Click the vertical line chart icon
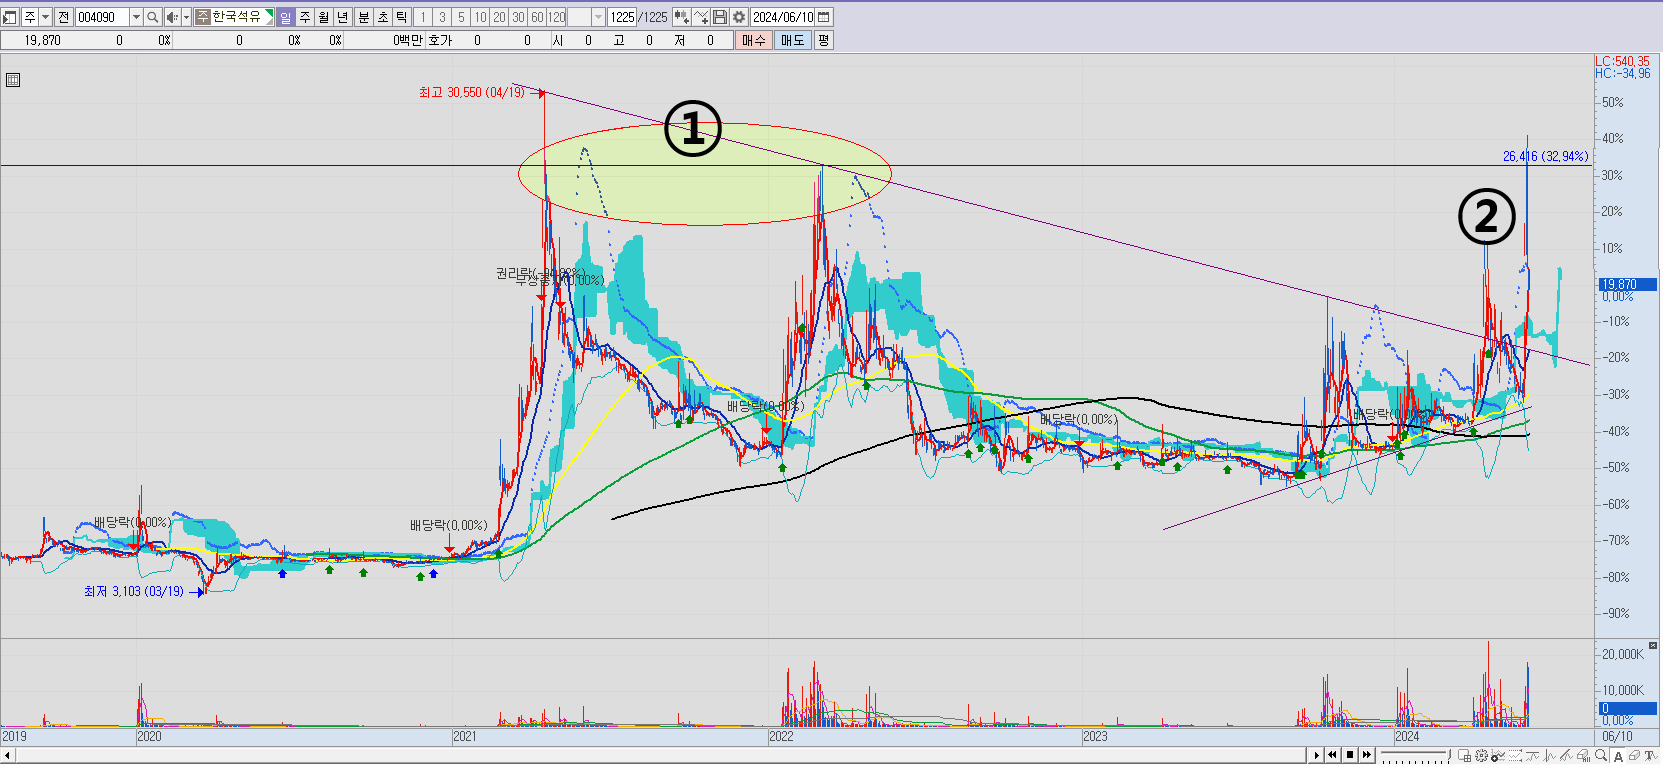1663x765 pixels. 1549,755
